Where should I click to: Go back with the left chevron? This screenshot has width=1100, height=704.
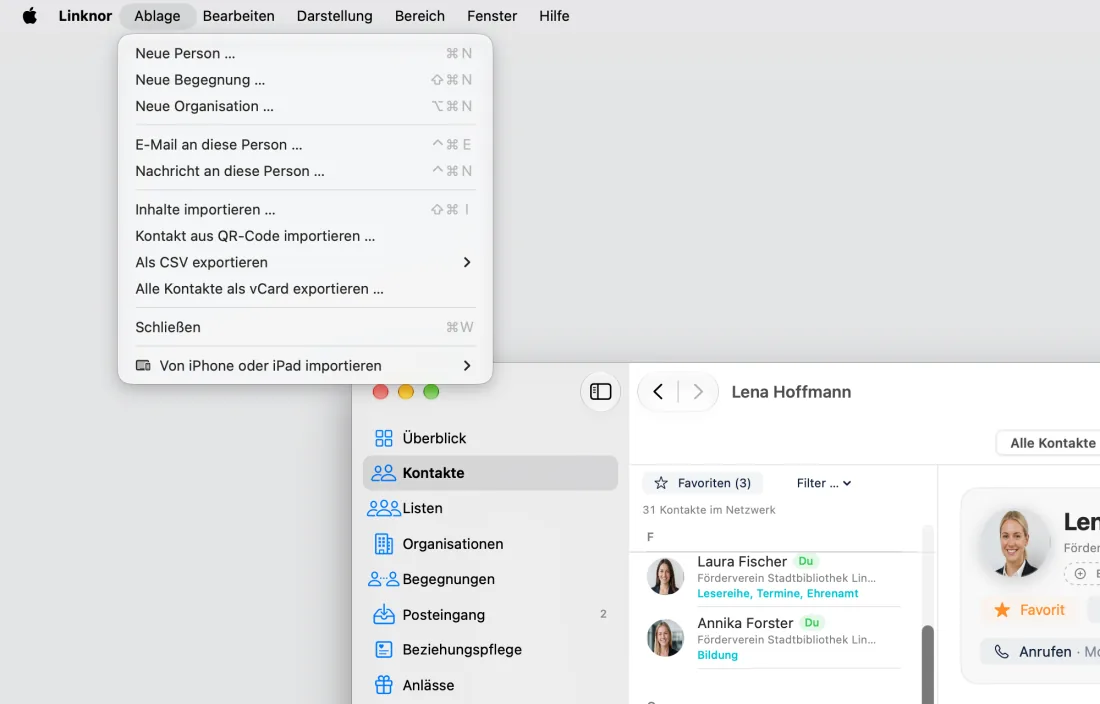point(658,391)
